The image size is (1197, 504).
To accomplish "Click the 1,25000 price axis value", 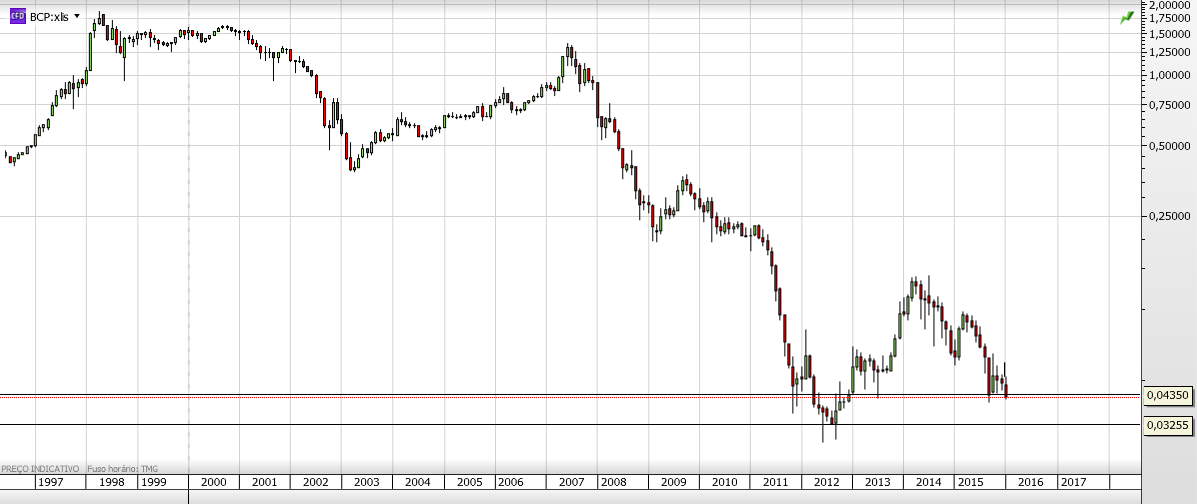I will point(1169,53).
